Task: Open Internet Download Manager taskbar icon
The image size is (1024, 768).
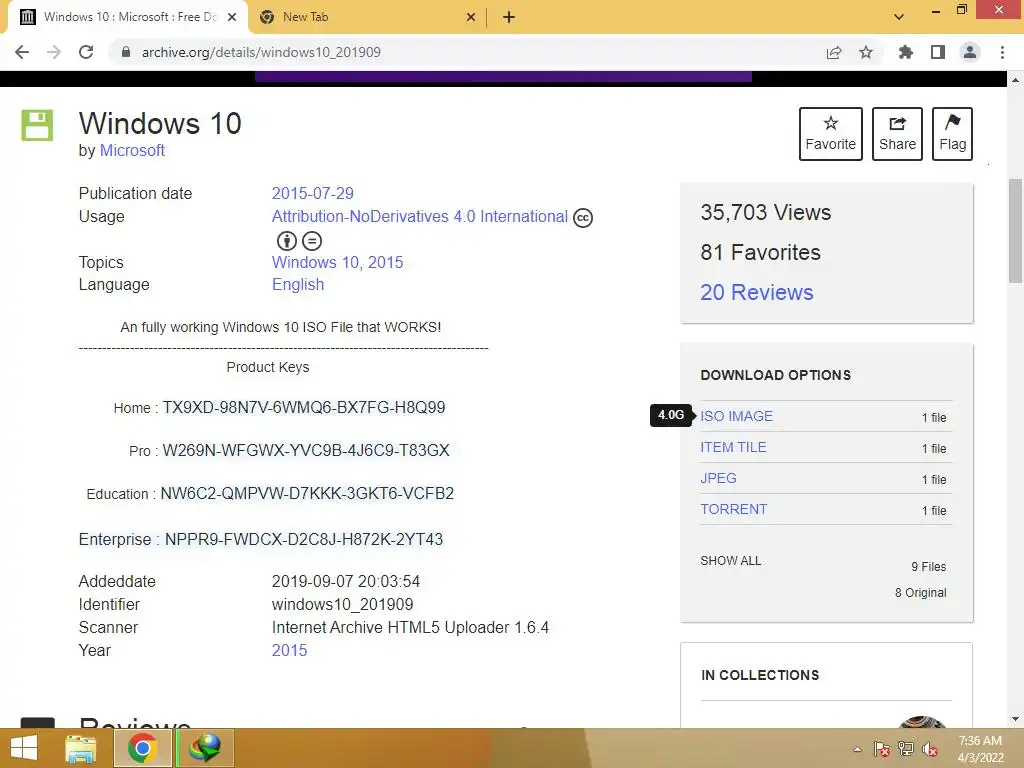Action: pos(204,748)
